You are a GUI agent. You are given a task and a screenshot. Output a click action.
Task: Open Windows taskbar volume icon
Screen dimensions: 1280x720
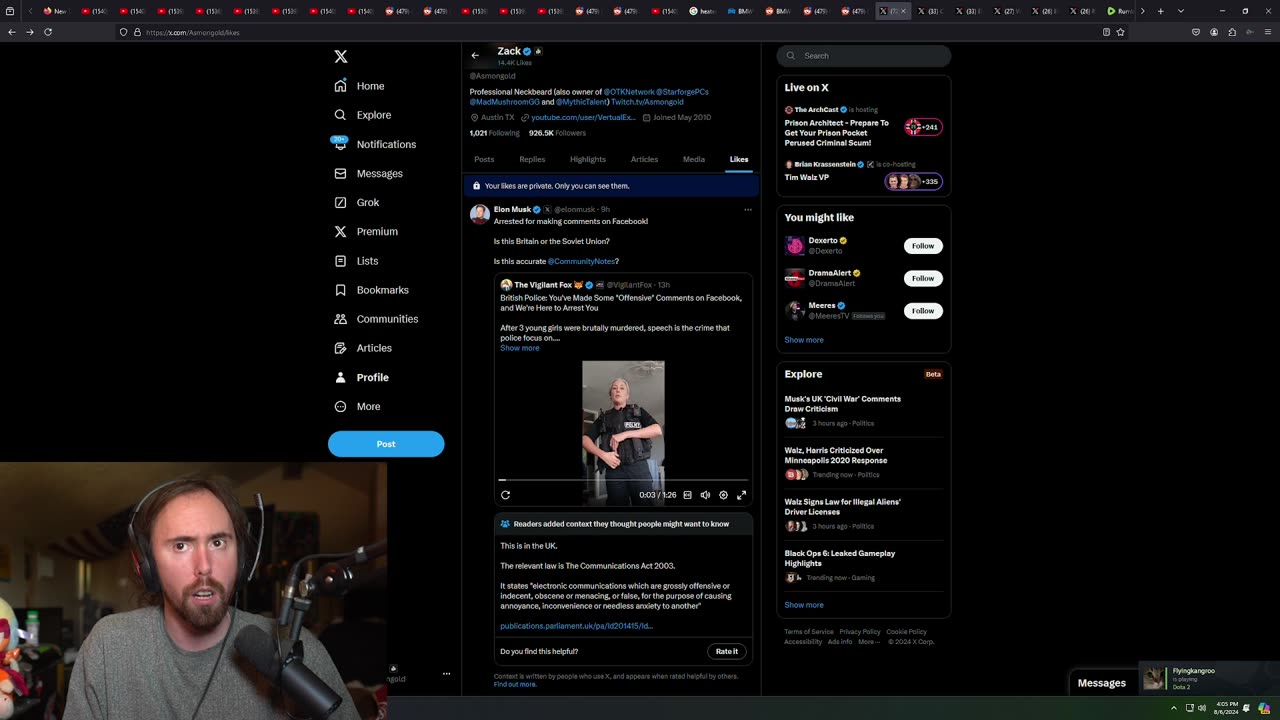1202,708
